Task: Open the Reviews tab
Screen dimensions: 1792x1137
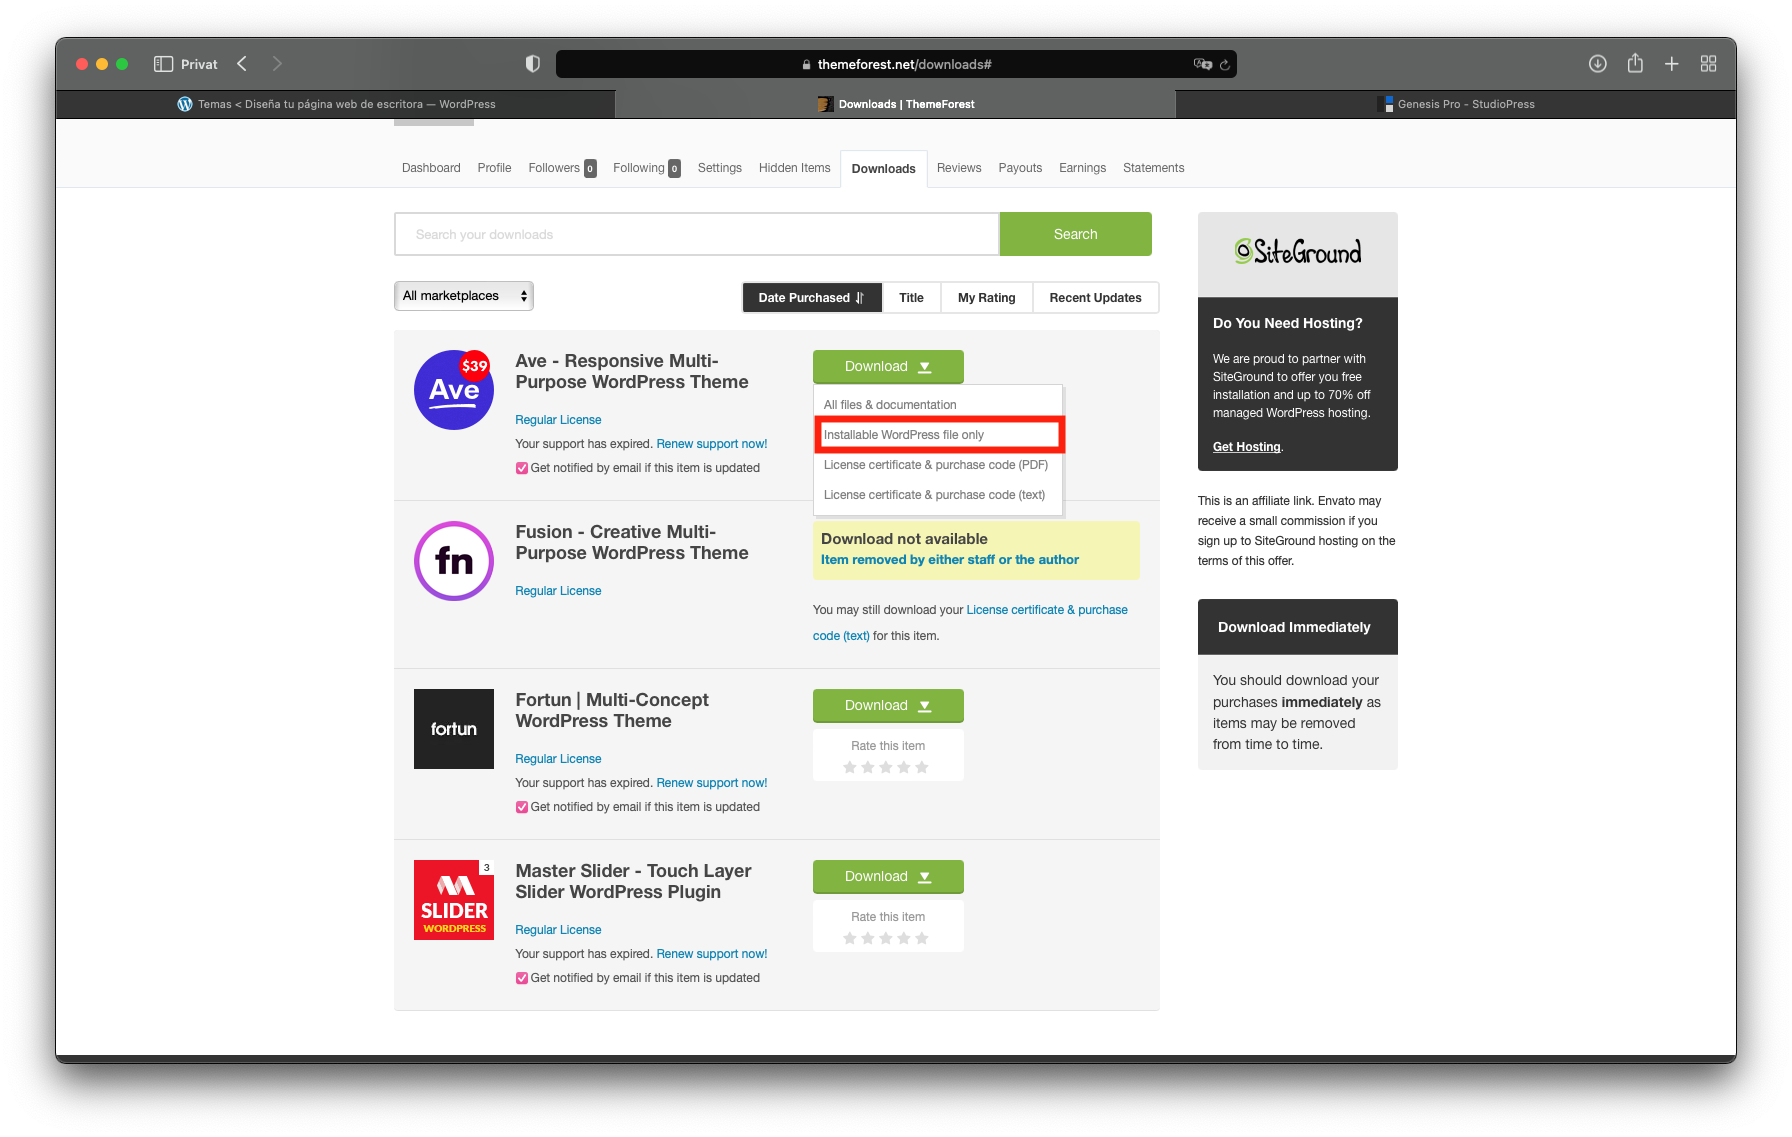Action: coord(959,168)
